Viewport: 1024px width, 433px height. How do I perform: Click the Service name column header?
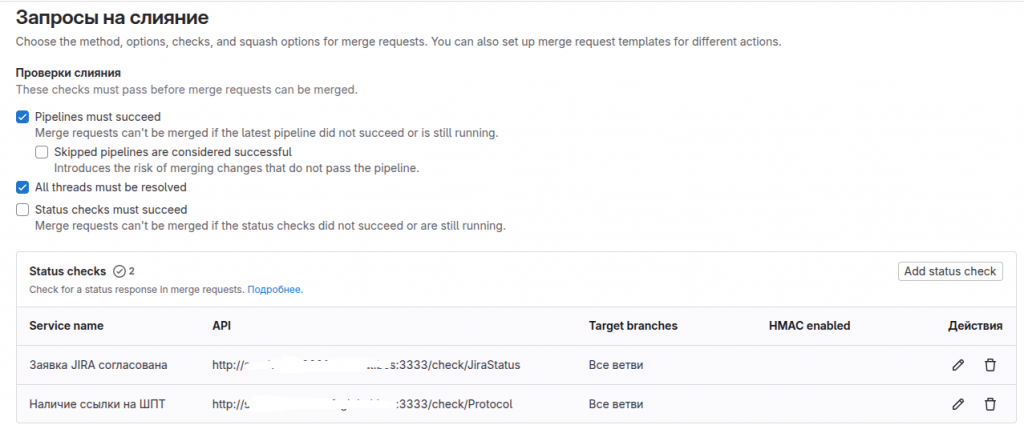click(x=67, y=326)
